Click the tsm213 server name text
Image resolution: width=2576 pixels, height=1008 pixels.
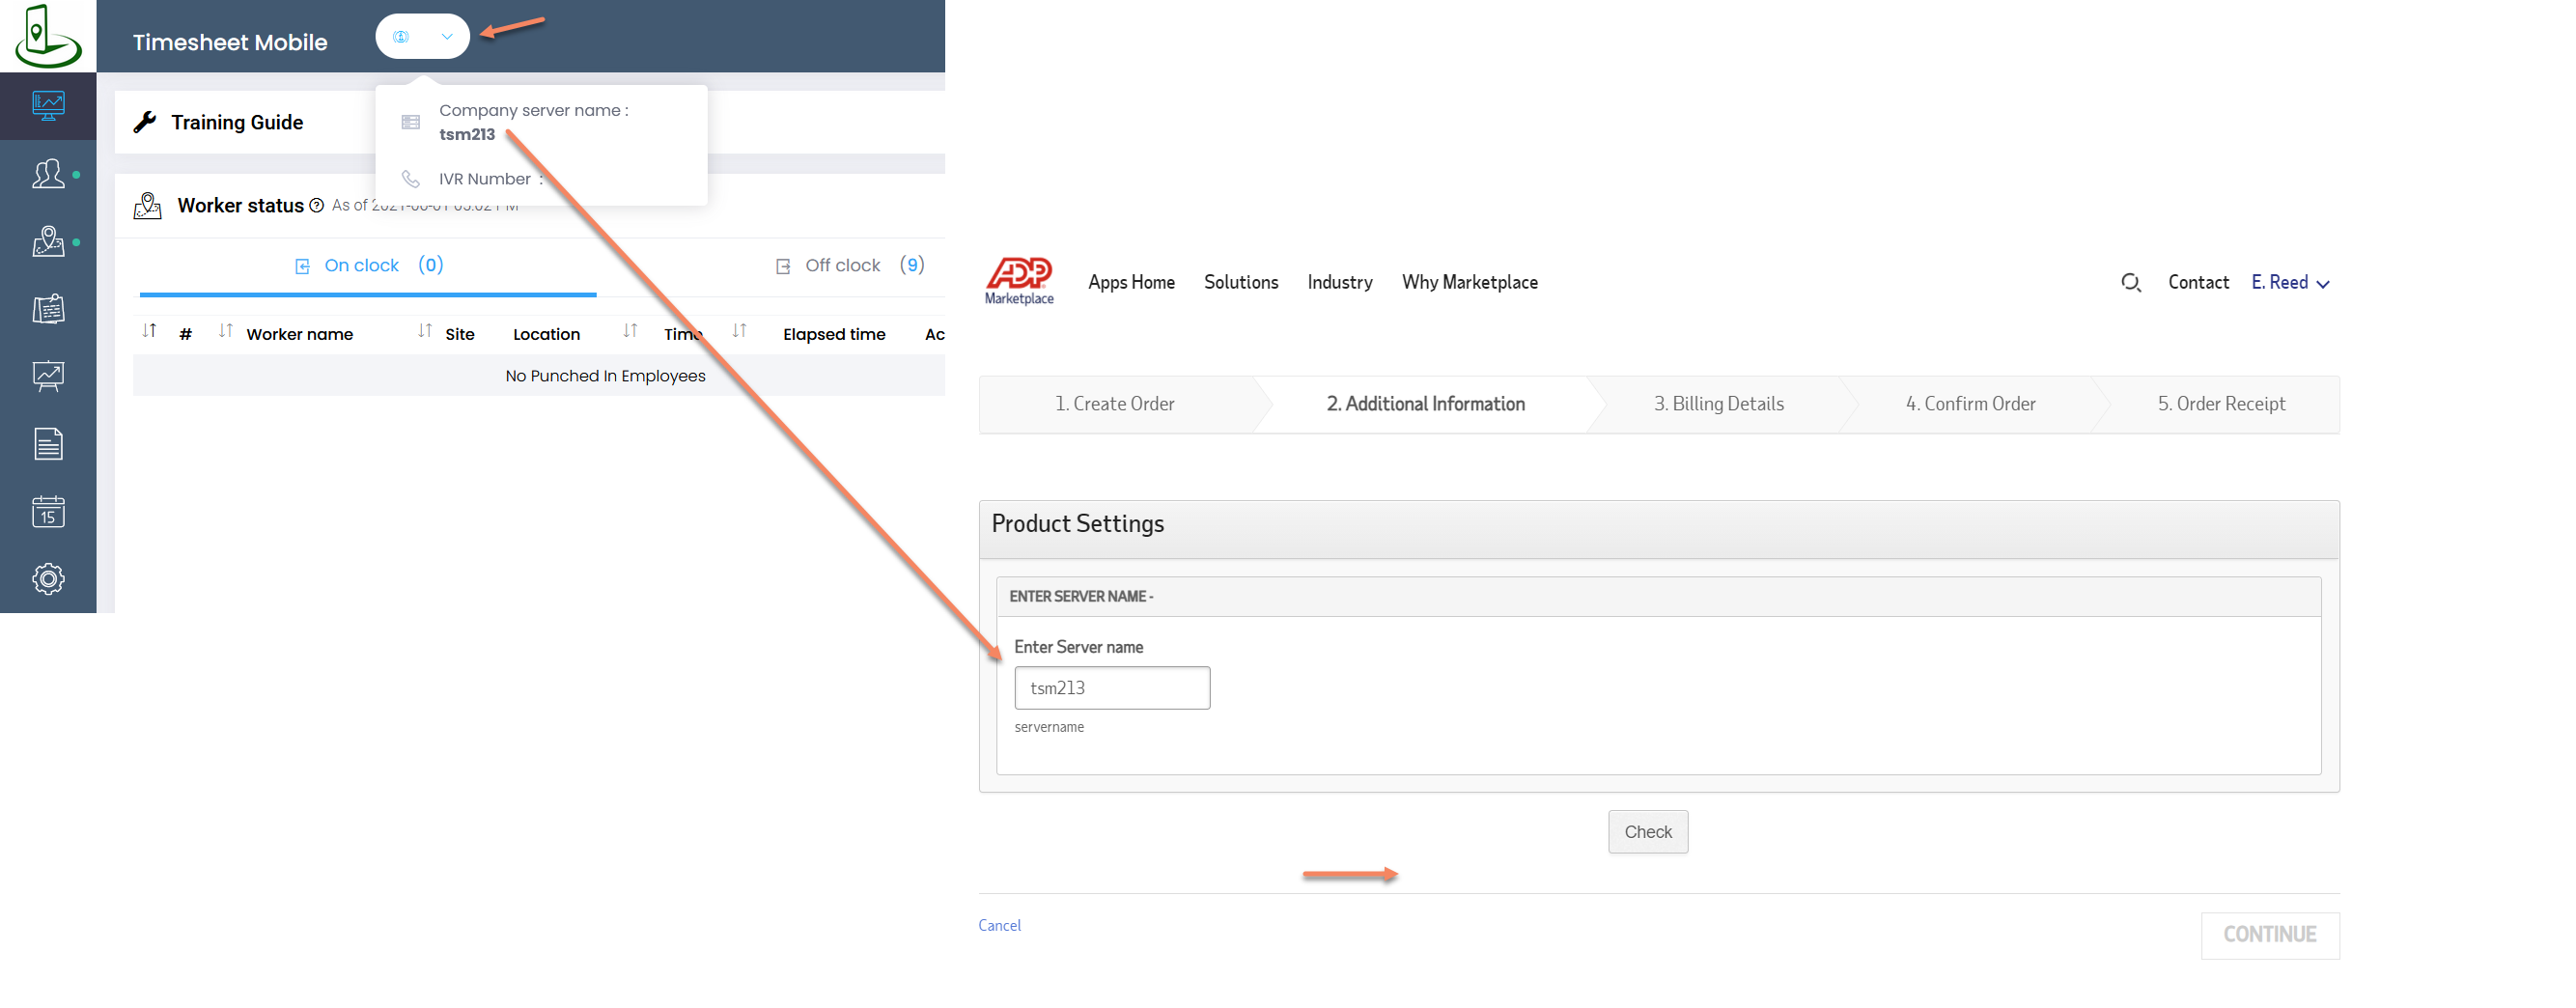click(467, 135)
